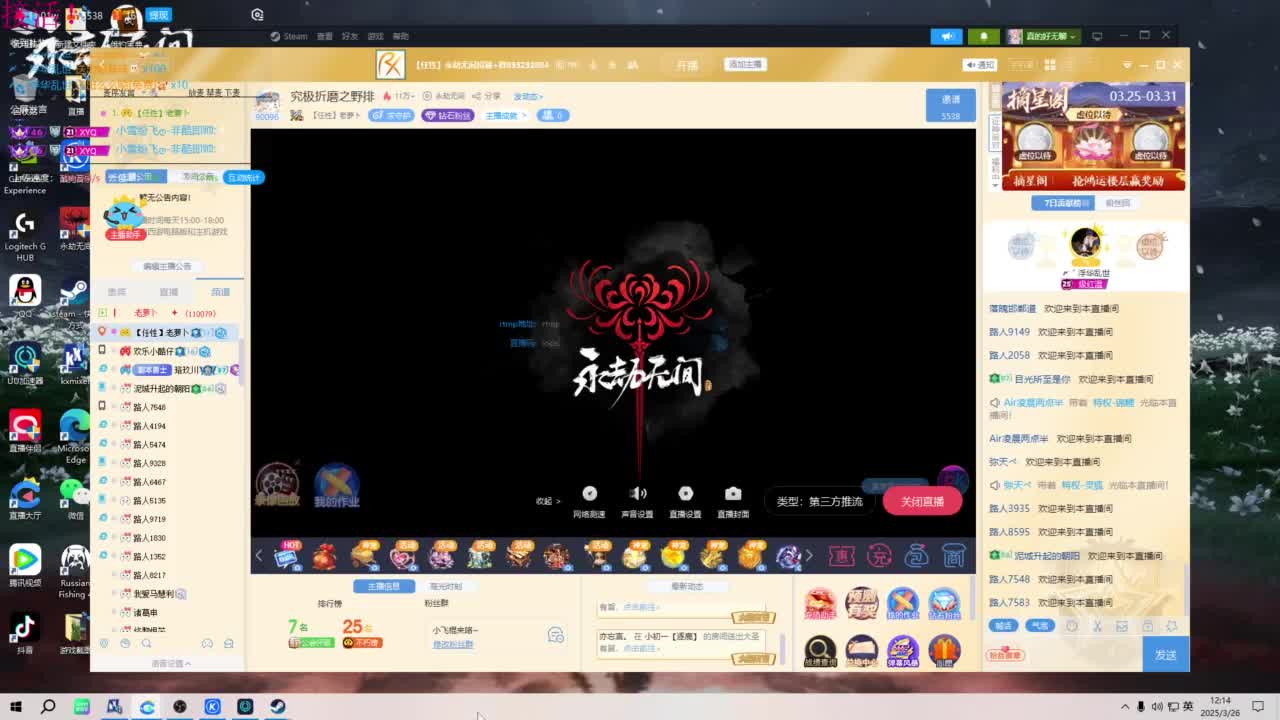Switch to the 主播信息 tab
Screen dimensions: 1280x720
(384, 586)
